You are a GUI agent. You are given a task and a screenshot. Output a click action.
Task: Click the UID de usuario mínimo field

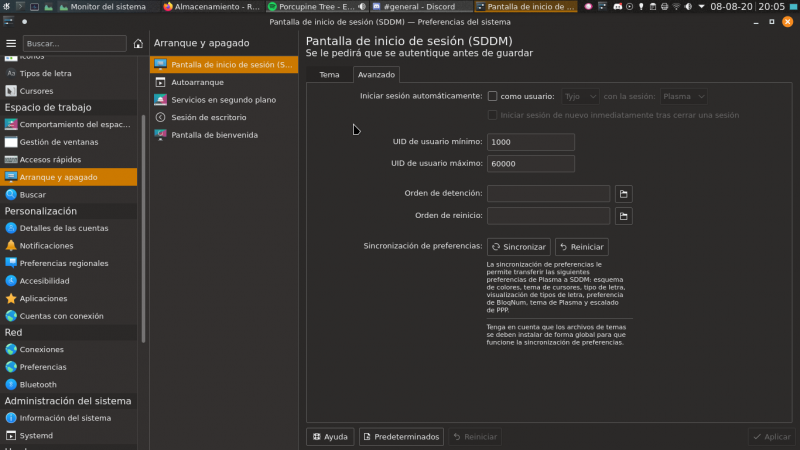click(531, 142)
